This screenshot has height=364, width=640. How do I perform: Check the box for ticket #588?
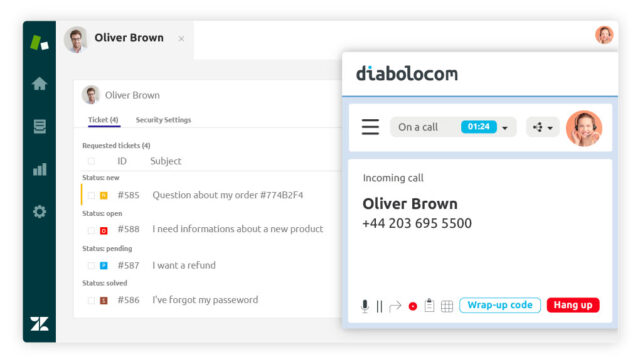pyautogui.click(x=91, y=231)
